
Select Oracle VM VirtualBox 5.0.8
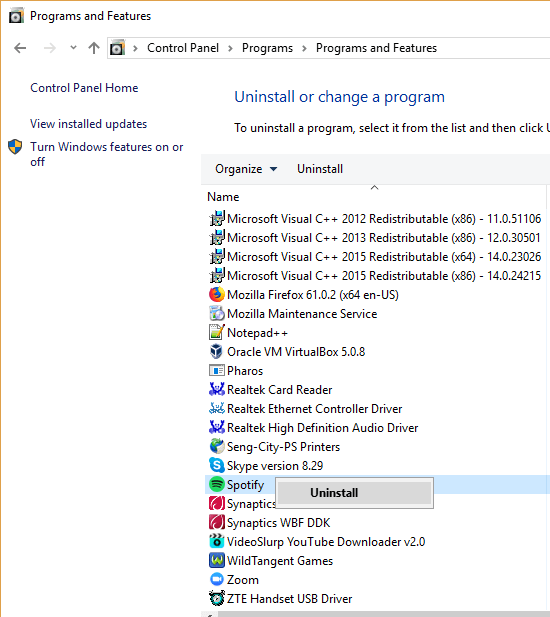coord(296,352)
